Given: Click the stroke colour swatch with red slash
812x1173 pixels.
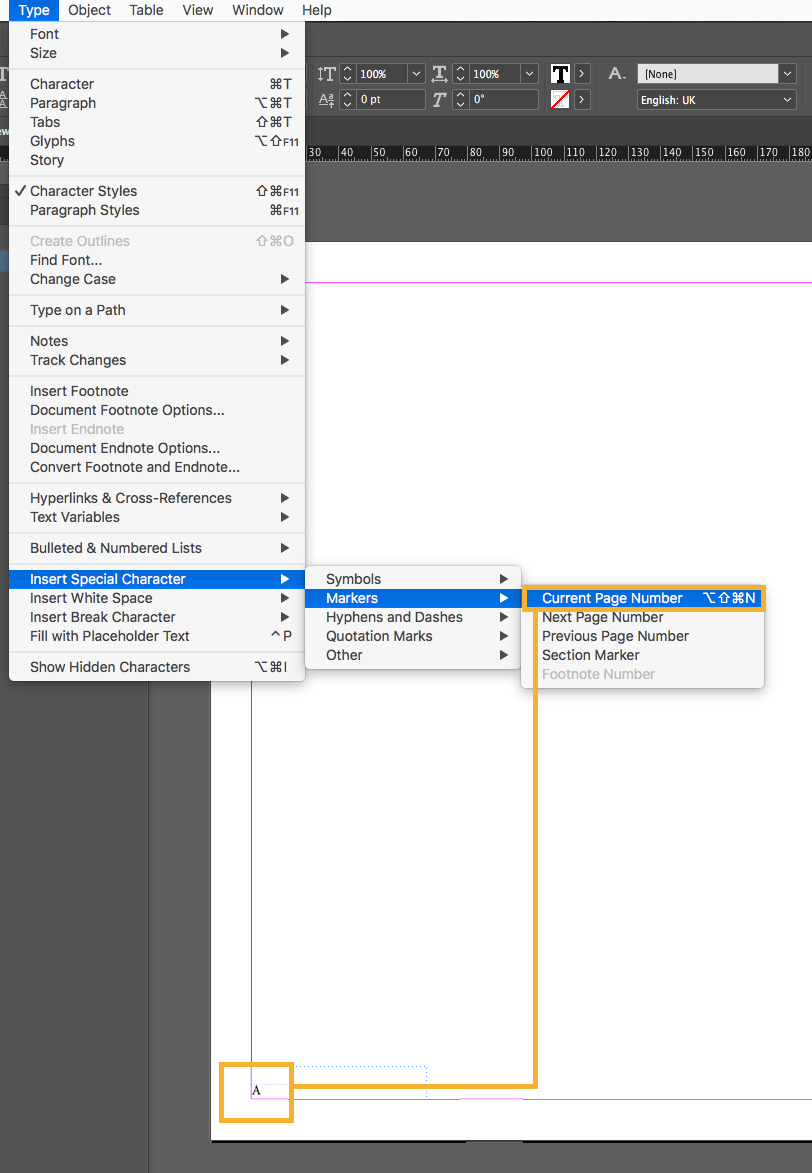Looking at the screenshot, I should [x=560, y=100].
